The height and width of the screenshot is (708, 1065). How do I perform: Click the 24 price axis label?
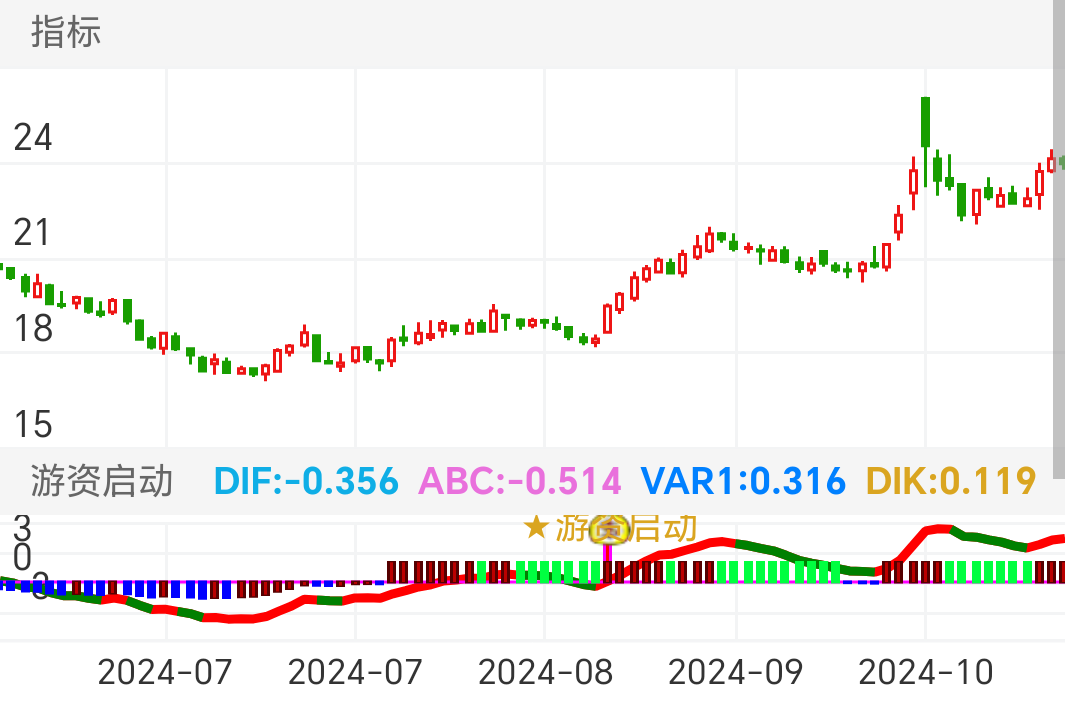pyautogui.click(x=32, y=138)
